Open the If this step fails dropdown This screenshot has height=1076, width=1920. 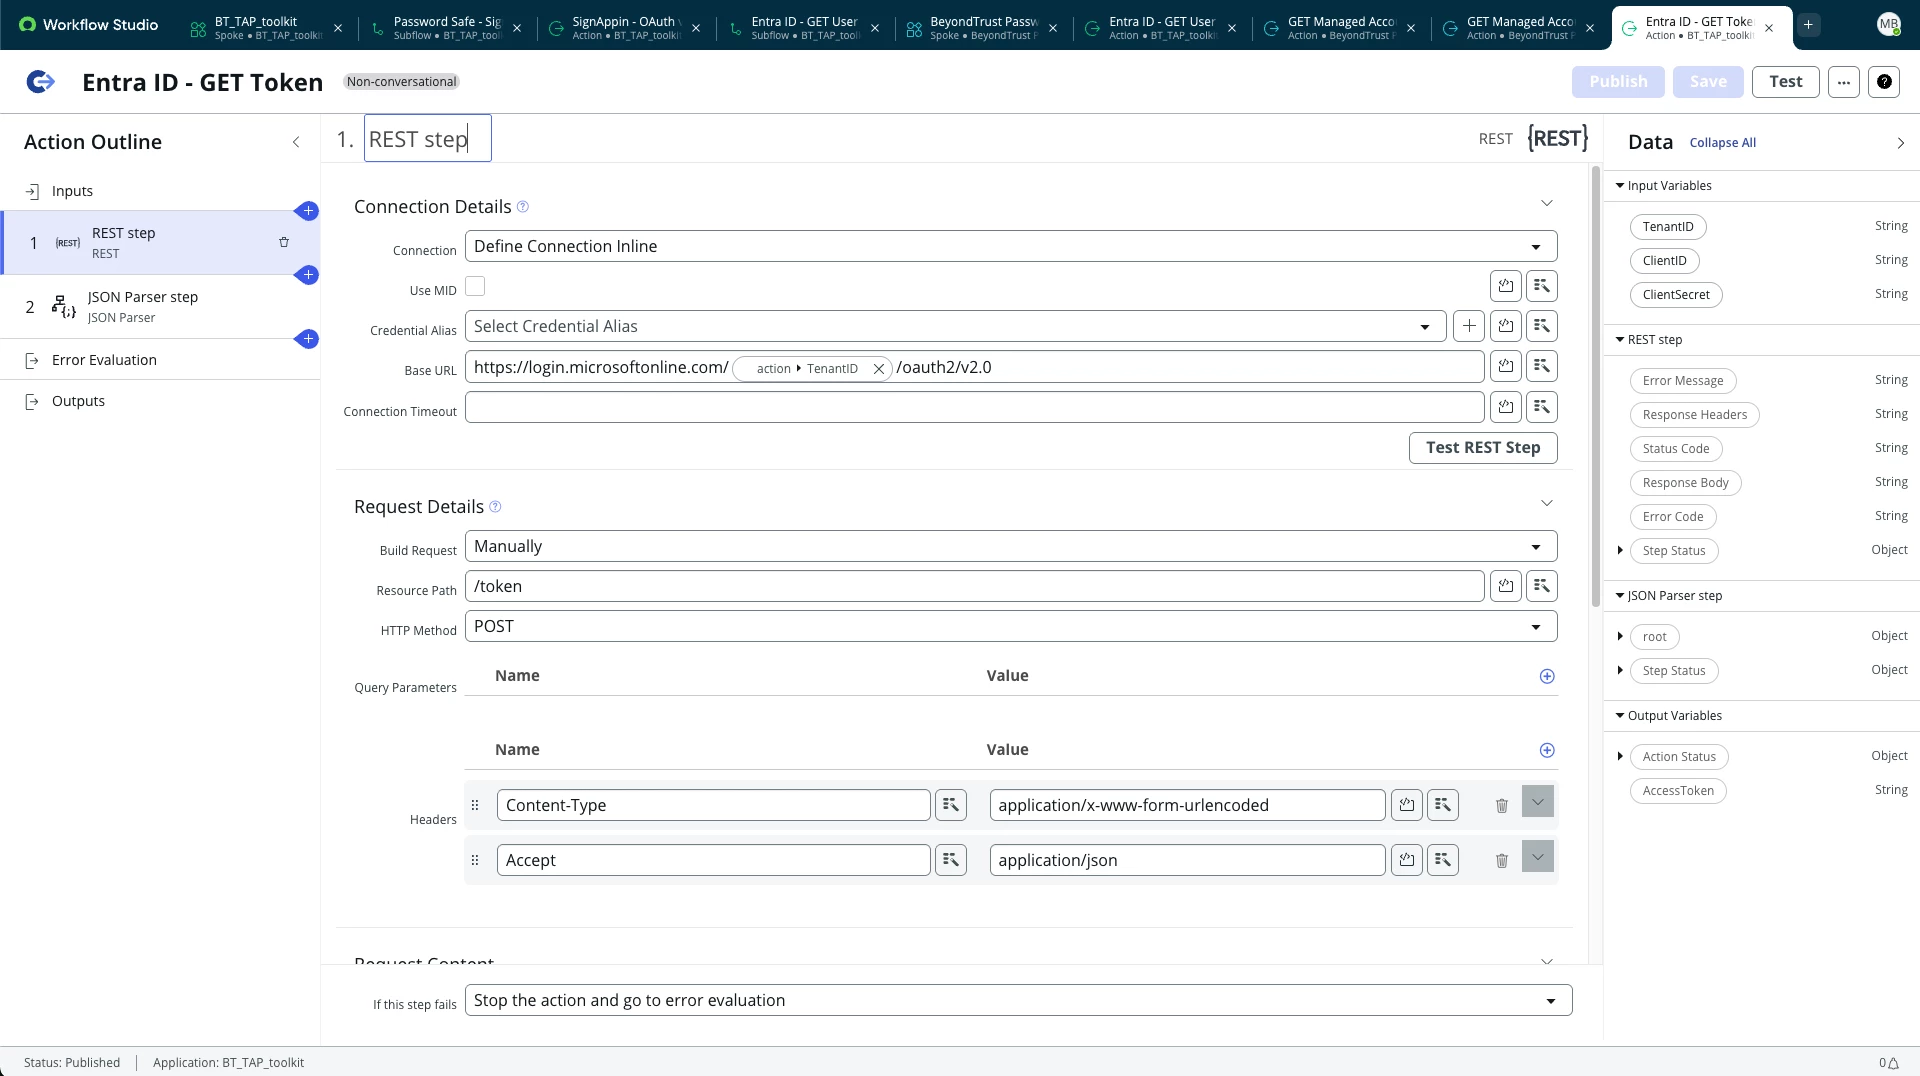[x=1018, y=1001]
